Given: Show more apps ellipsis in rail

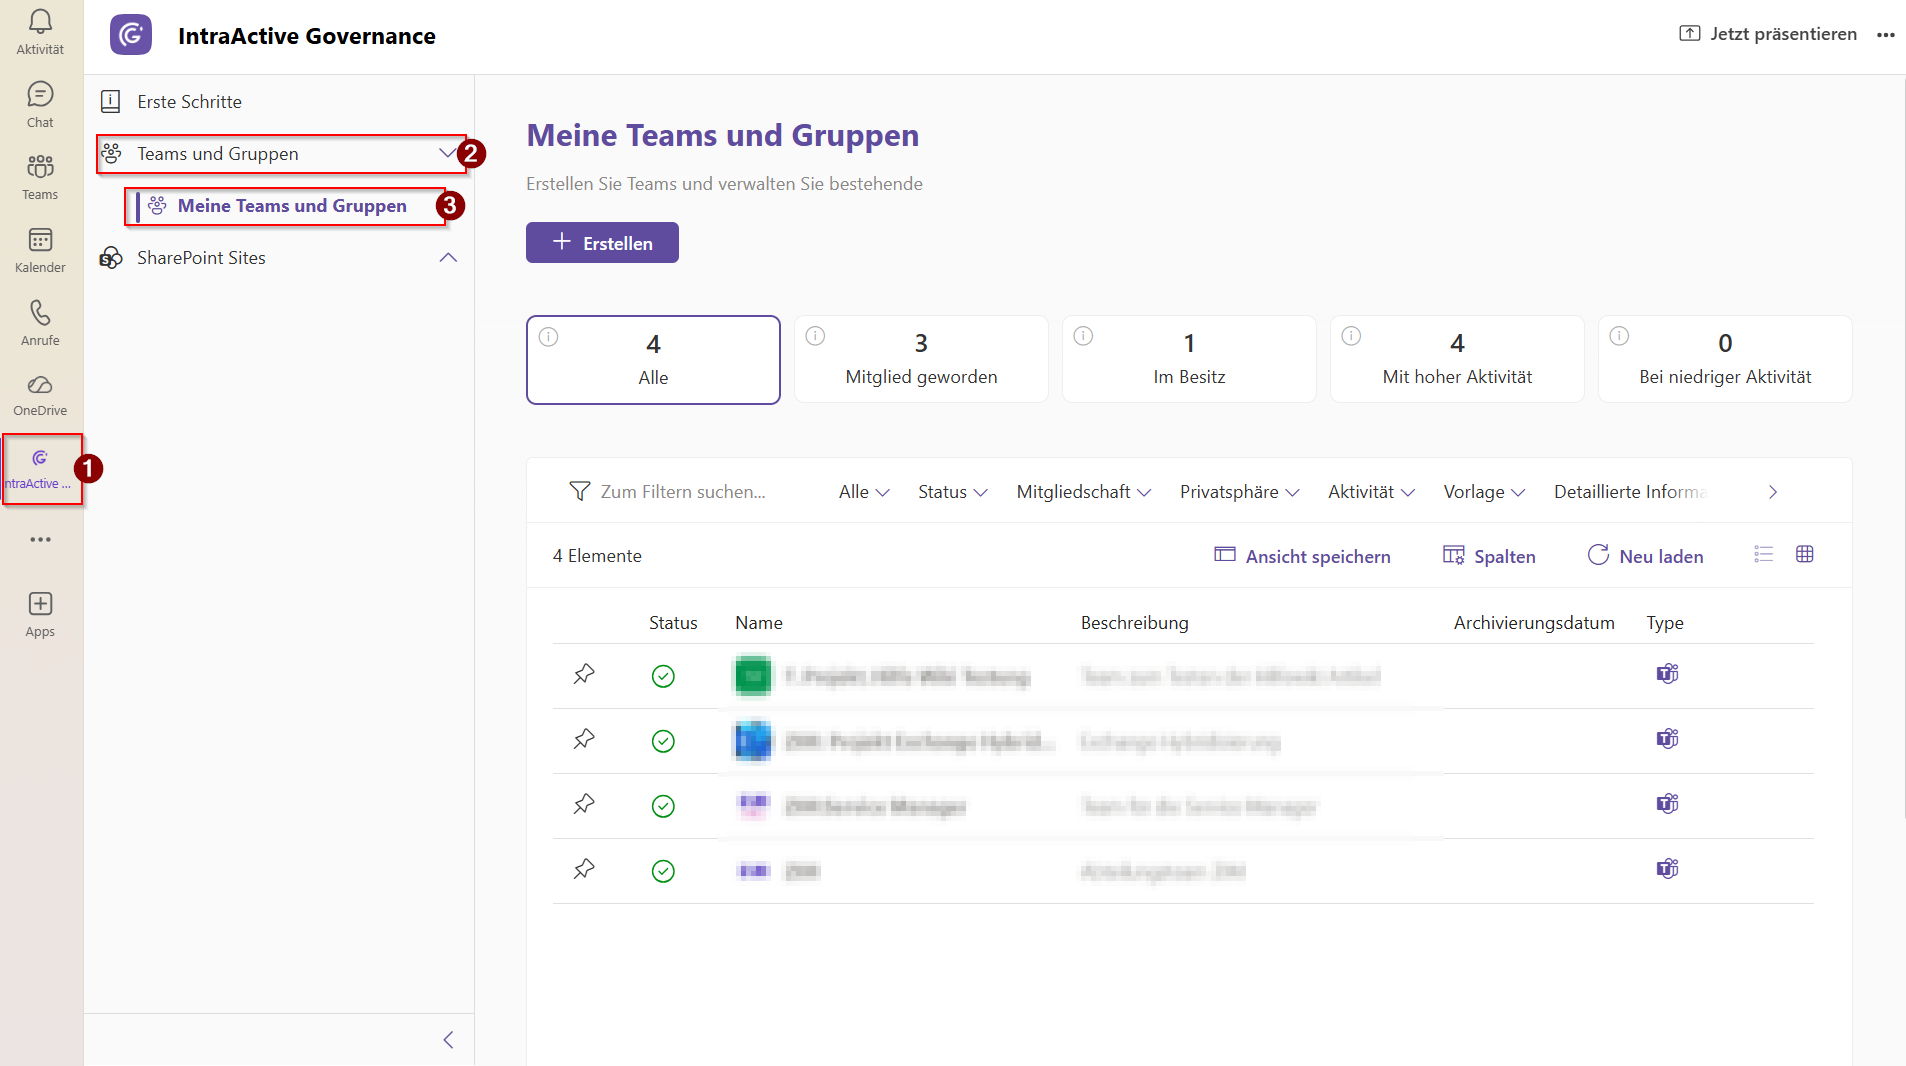Looking at the screenshot, I should 40,540.
